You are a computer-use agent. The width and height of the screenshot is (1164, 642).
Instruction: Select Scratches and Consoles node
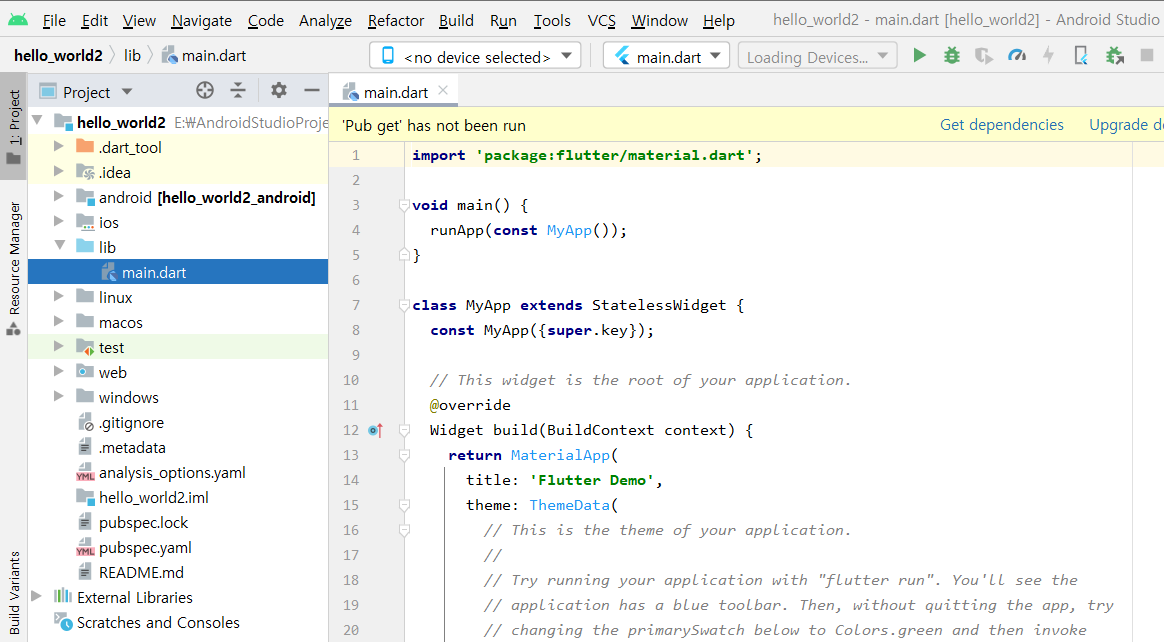157,623
